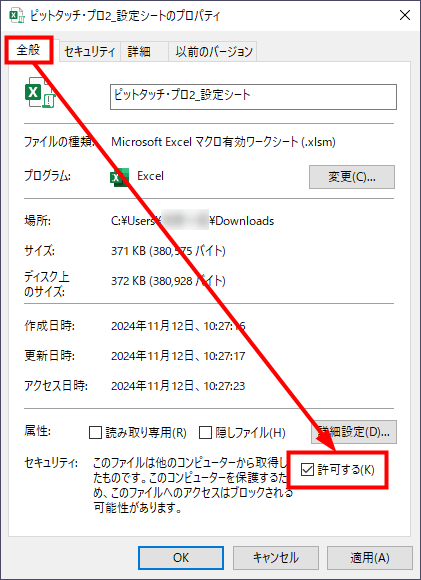This screenshot has width=421, height=580.
Task: Click the size value 371 KB
Action: coord(168,251)
